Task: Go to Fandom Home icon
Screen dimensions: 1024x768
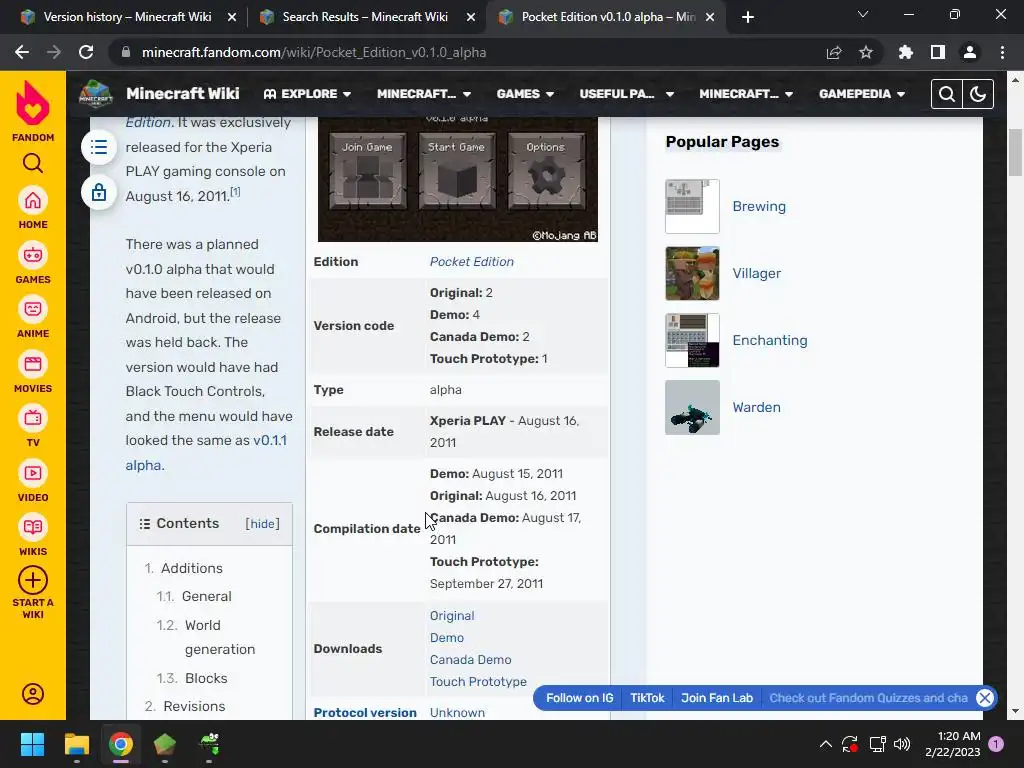Action: [33, 200]
